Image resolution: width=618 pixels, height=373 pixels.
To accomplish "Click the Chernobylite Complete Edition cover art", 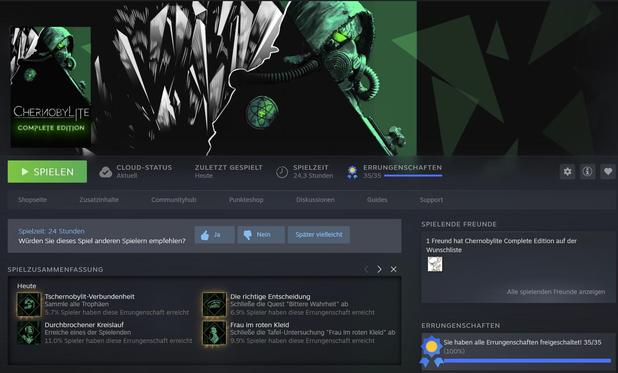I will coord(51,87).
